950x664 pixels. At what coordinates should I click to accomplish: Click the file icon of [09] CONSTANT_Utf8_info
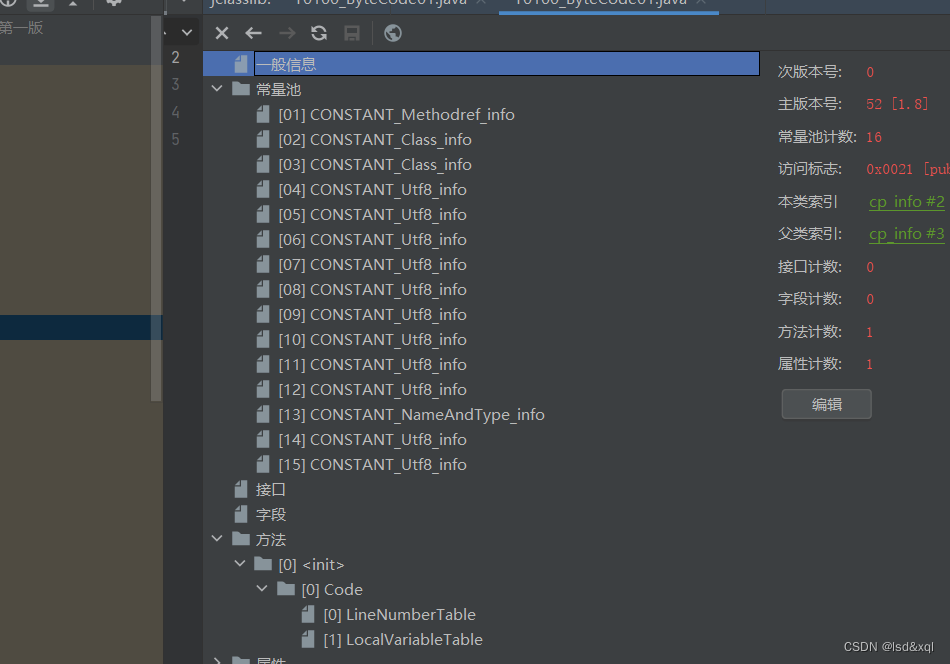tap(263, 314)
